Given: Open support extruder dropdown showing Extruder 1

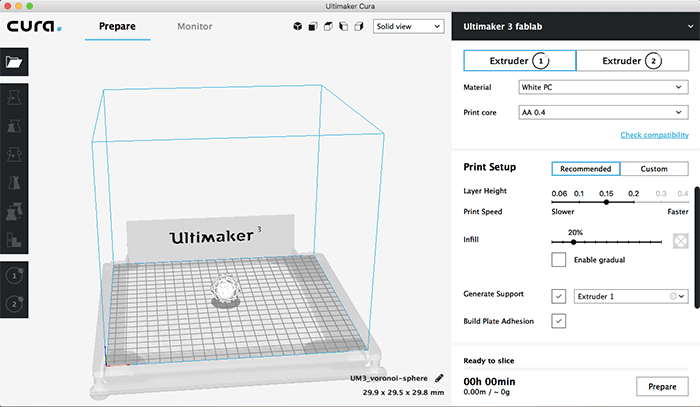Looking at the screenshot, I should click(631, 296).
